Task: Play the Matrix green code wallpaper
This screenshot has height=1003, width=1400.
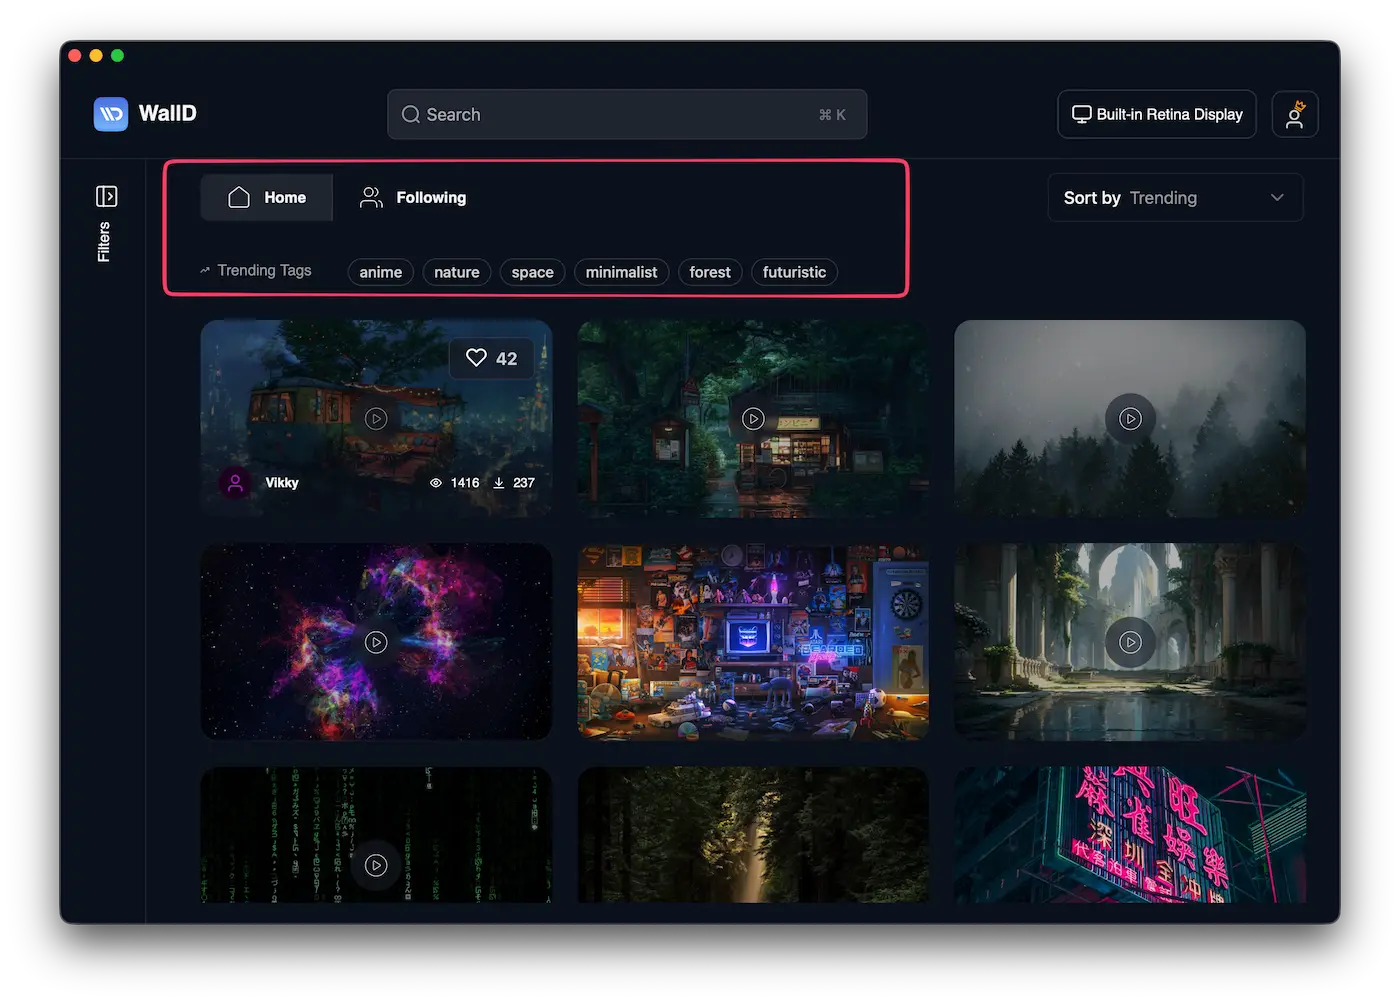Action: (376, 865)
